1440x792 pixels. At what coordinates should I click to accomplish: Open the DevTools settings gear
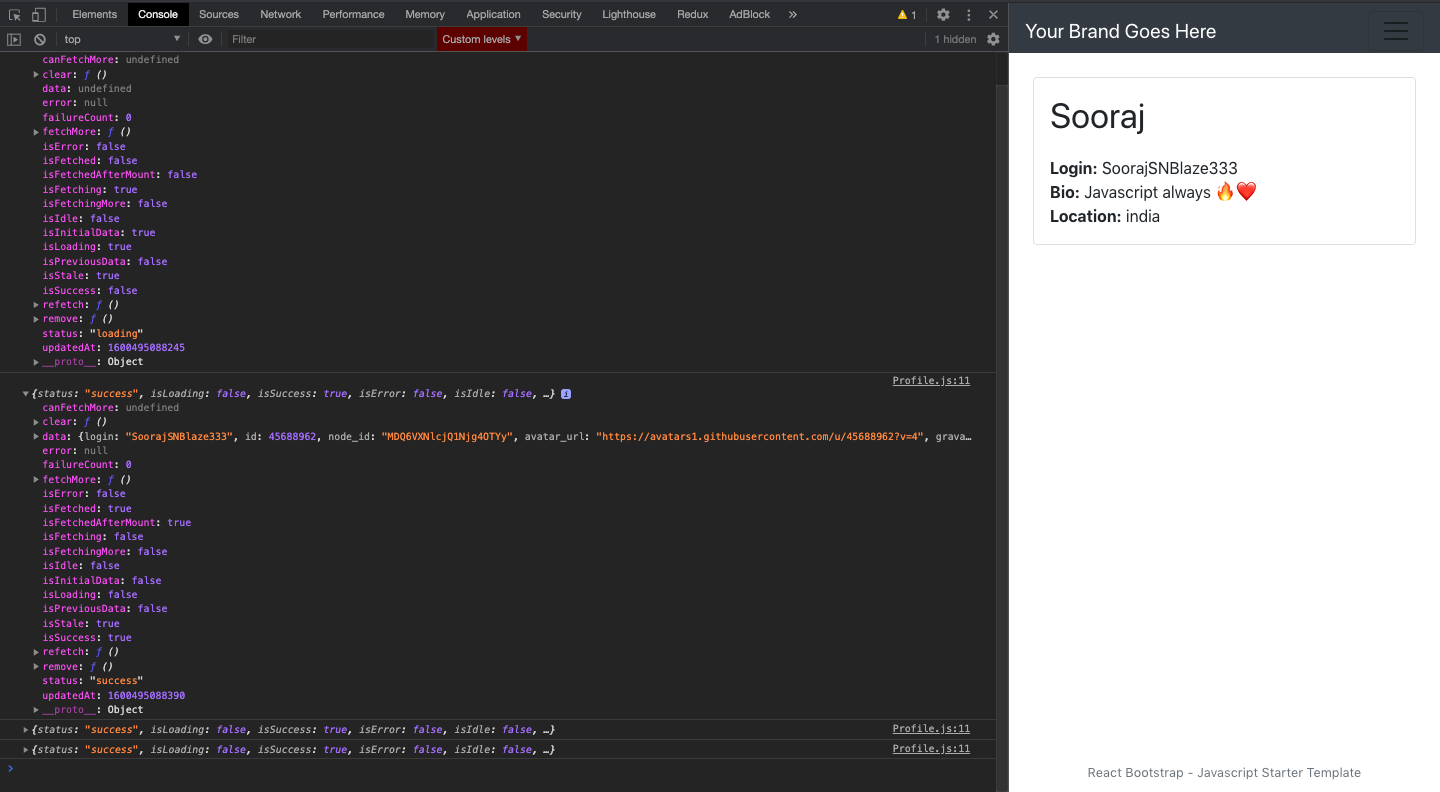click(943, 15)
